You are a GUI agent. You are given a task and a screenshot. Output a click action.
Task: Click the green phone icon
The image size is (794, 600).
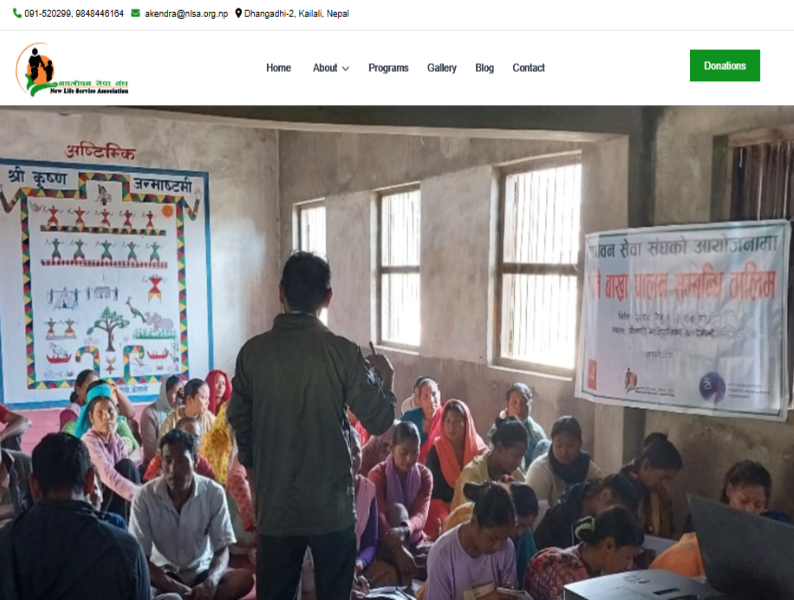pos(17,13)
